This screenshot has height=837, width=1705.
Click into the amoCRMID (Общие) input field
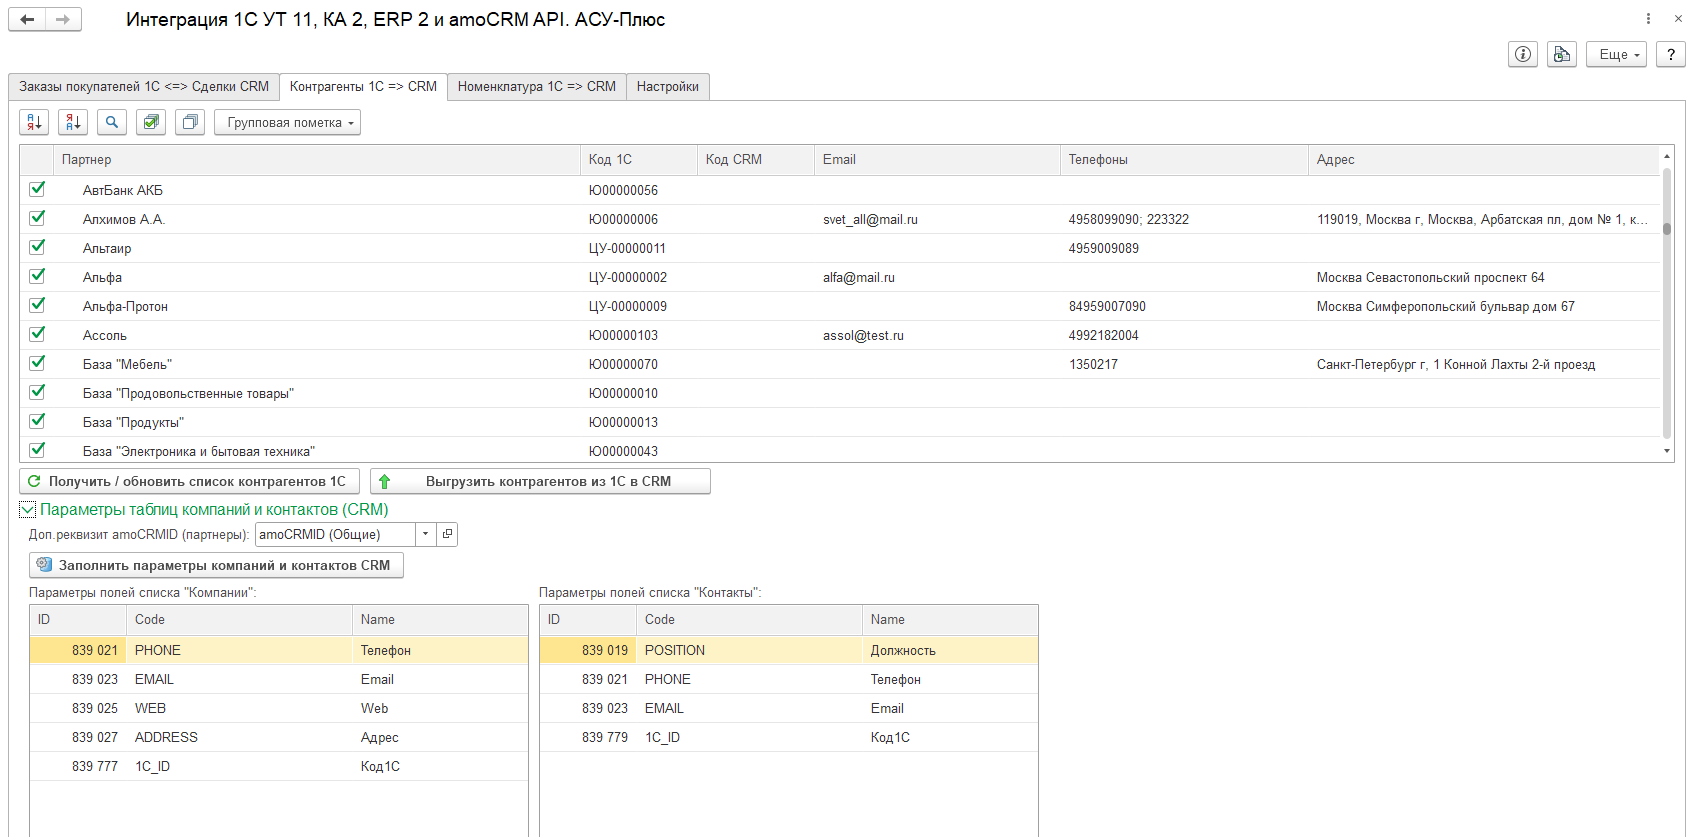[335, 534]
